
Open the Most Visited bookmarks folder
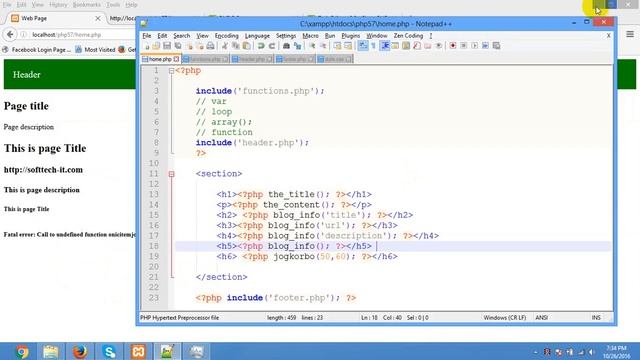point(95,49)
